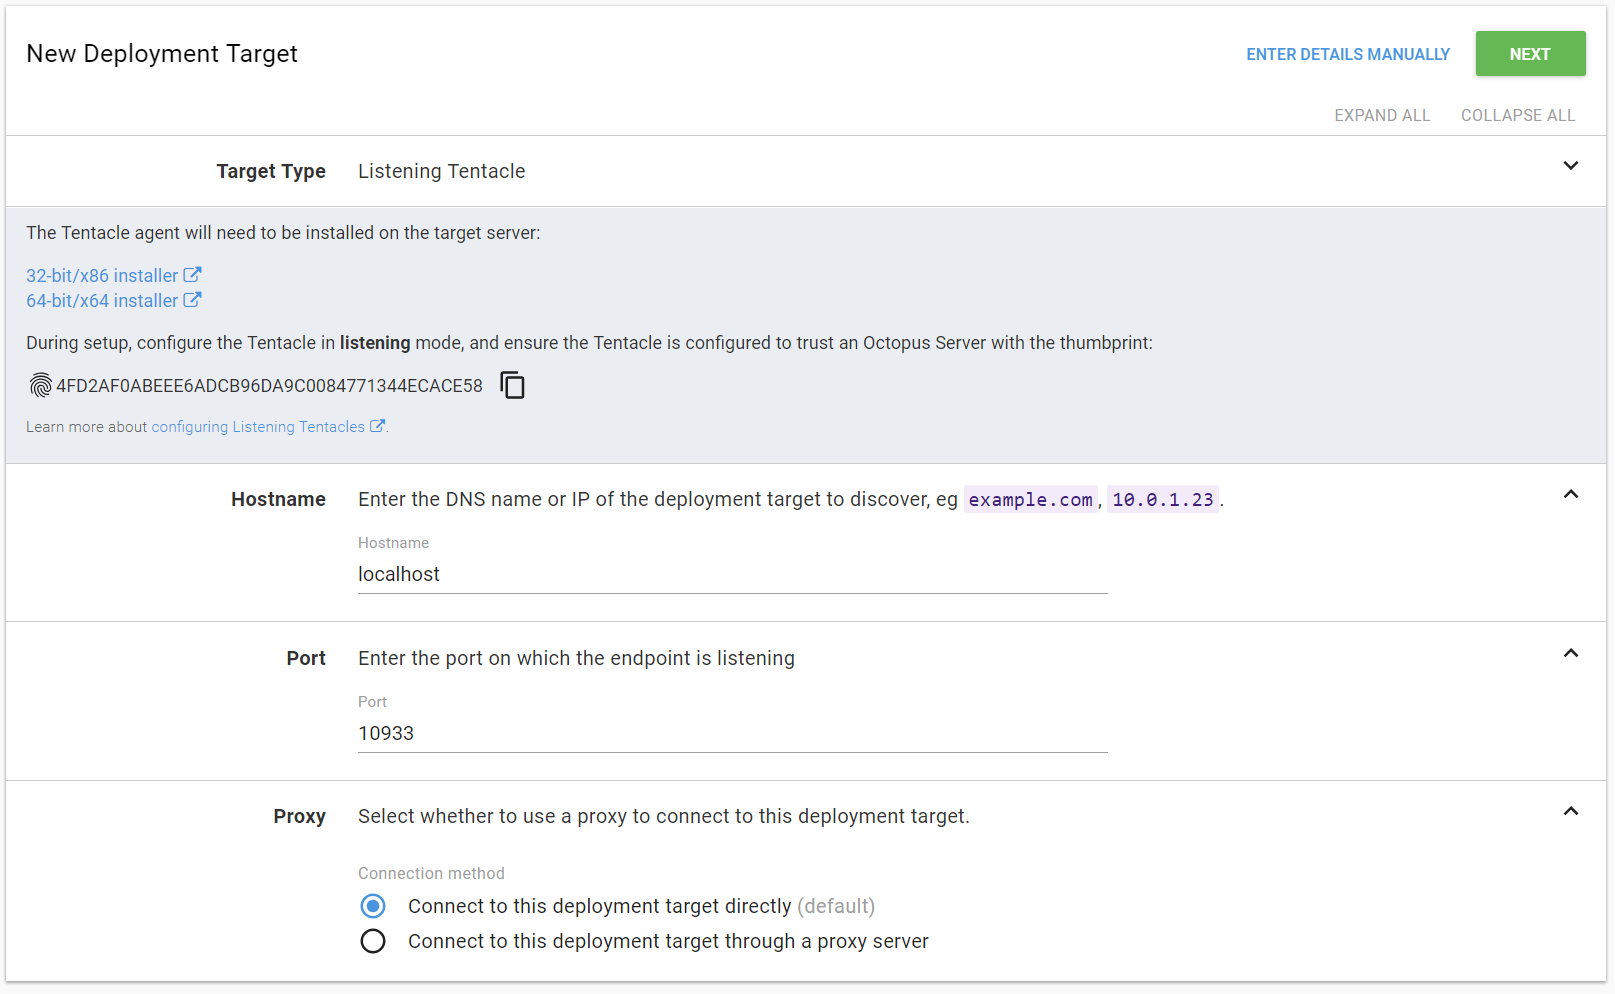The width and height of the screenshot is (1615, 994).
Task: Copy the server thumbprint to clipboard
Action: [x=512, y=386]
